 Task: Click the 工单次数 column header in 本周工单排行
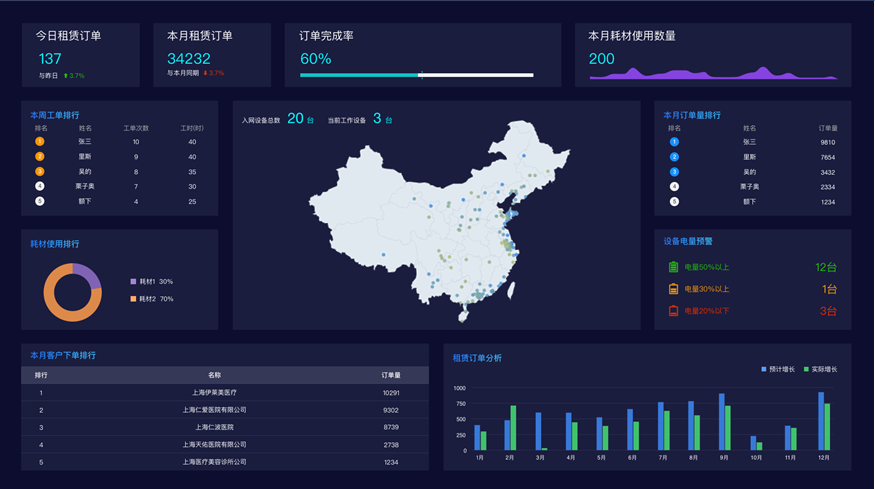[x=136, y=128]
